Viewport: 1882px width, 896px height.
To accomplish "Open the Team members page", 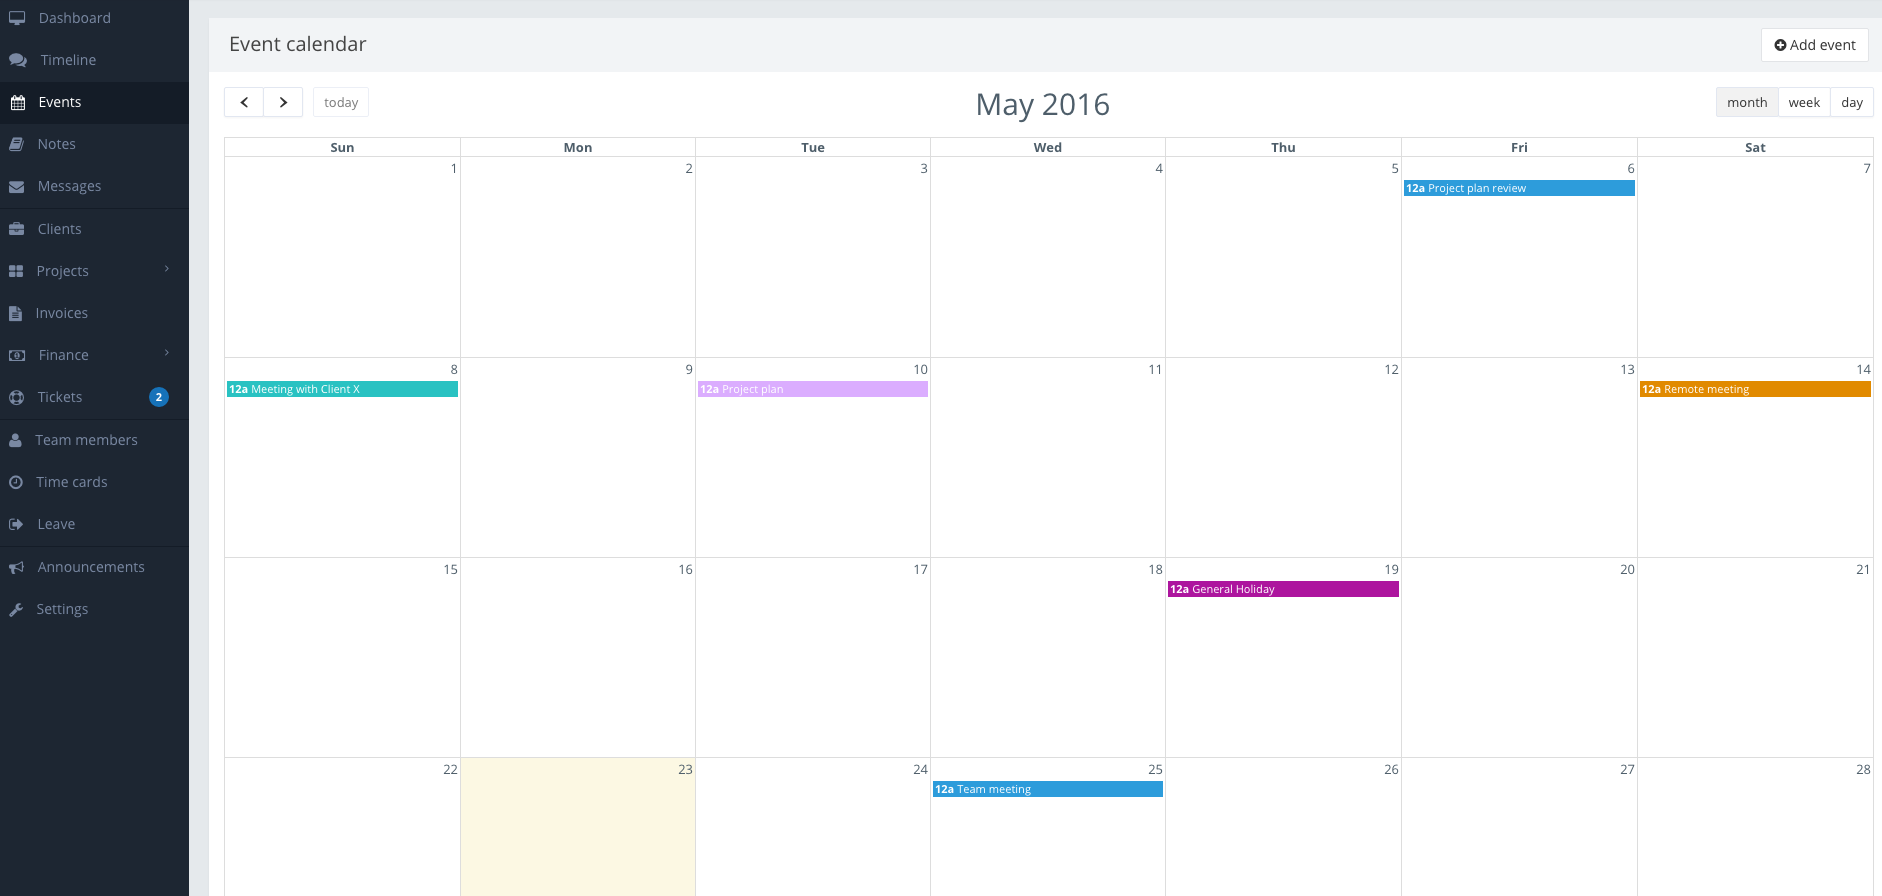I will coord(94,440).
